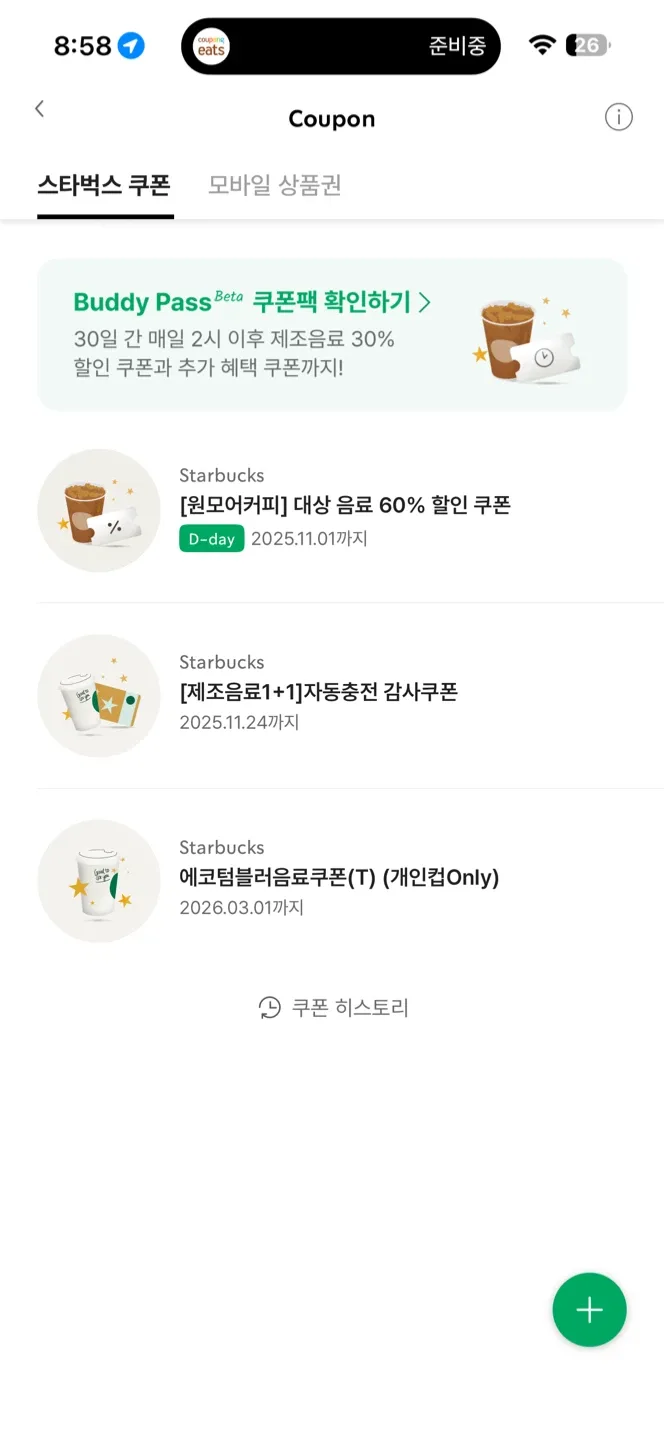Open [제조음료1+1]자동충전 감사쿠폰
664x1440 pixels.
[318, 692]
